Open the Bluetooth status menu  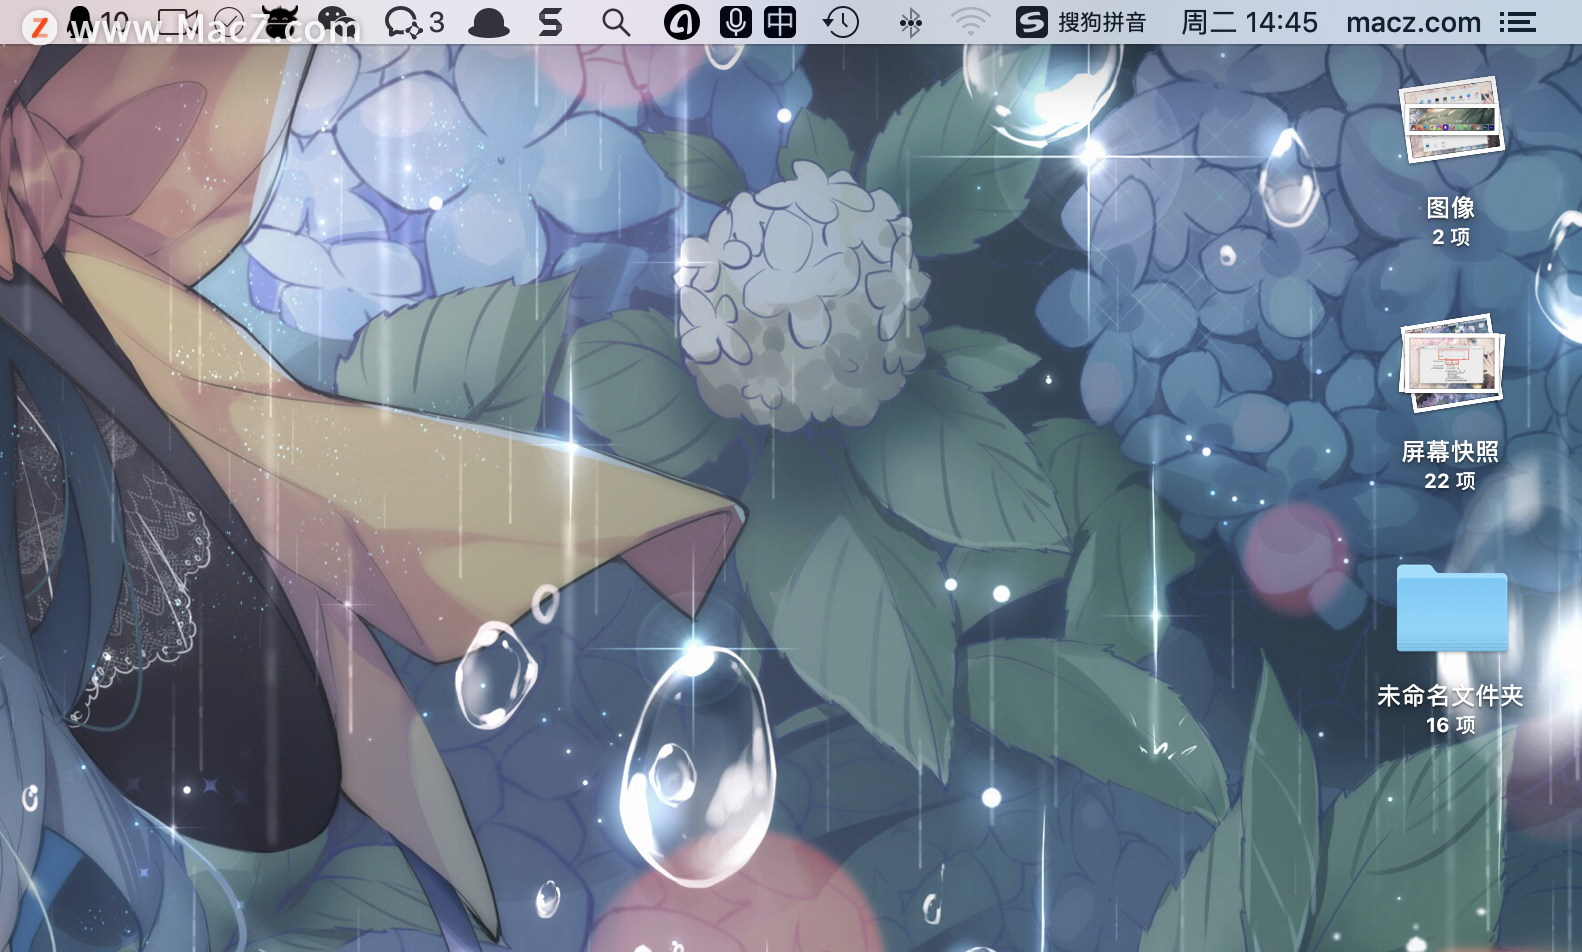[910, 22]
